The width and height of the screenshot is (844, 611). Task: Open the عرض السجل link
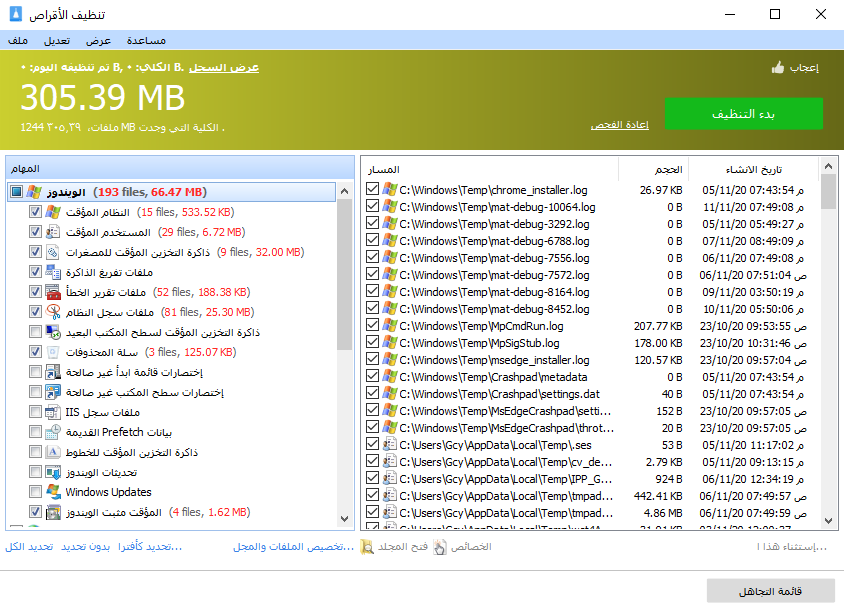(224, 67)
